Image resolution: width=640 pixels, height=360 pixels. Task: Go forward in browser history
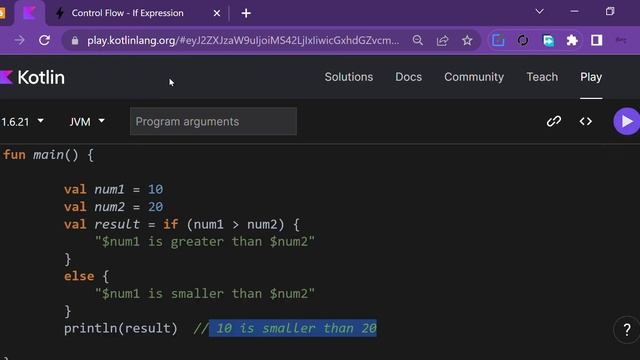pos(19,40)
